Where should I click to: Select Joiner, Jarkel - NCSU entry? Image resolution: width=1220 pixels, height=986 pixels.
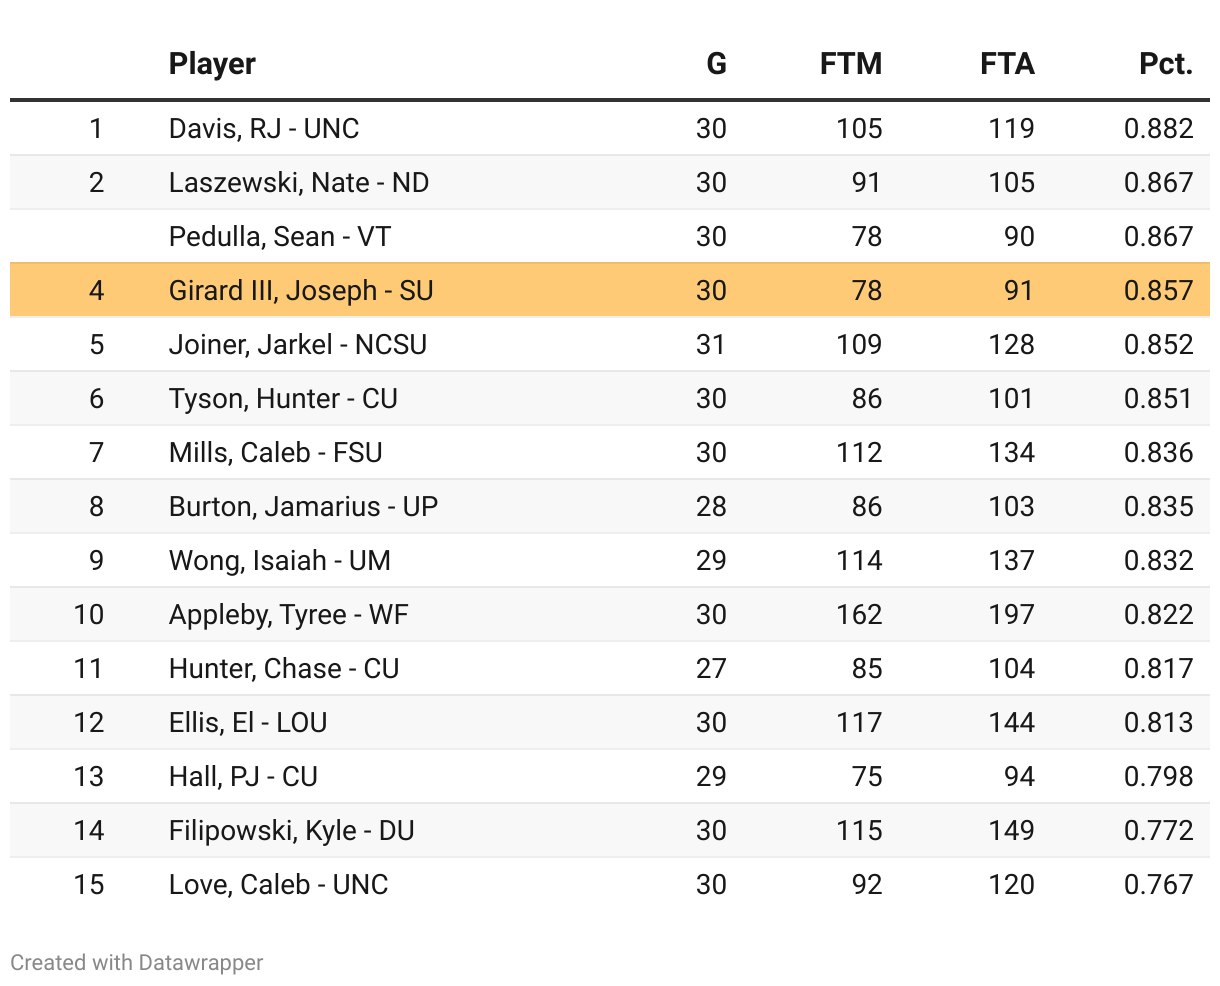pos(298,345)
